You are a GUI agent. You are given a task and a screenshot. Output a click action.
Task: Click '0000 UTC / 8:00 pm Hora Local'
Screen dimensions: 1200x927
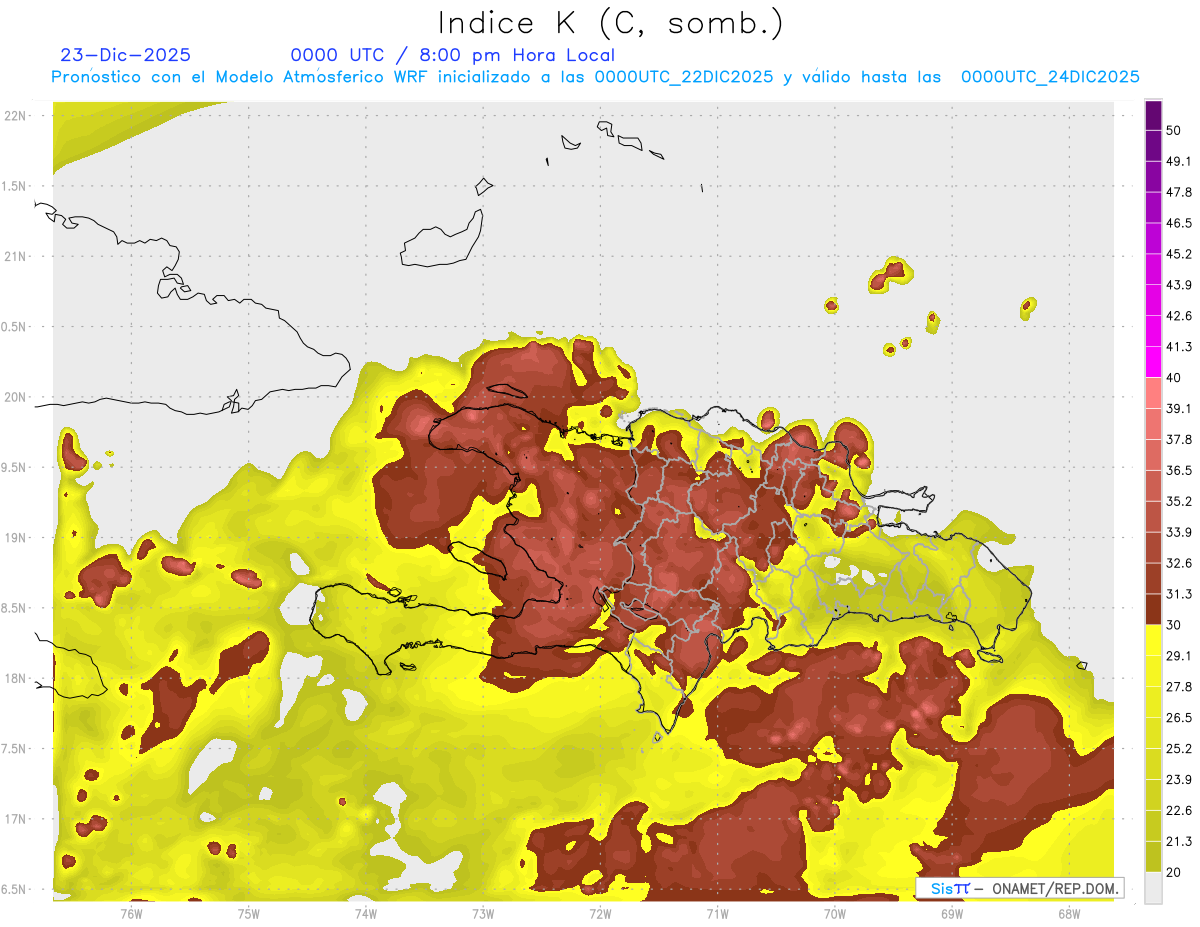tap(453, 55)
